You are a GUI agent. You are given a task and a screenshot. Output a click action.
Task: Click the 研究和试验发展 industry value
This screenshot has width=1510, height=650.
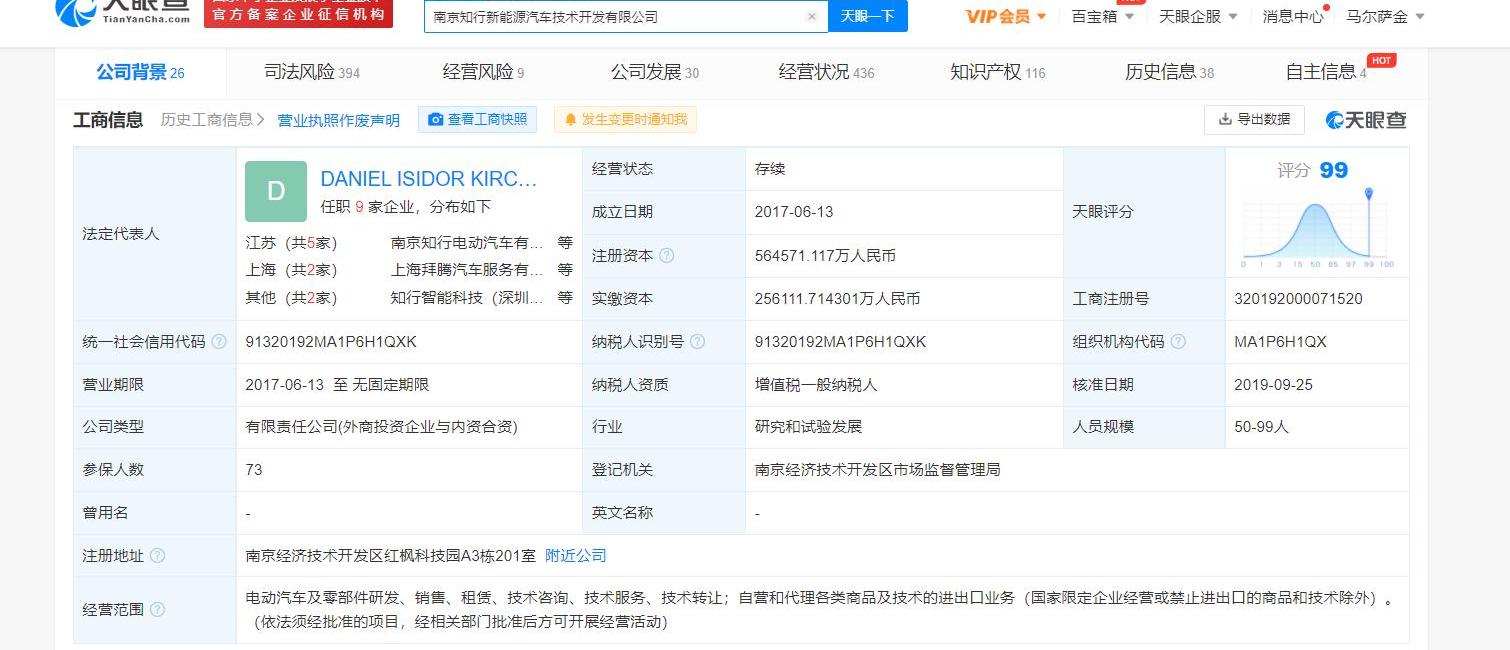tap(808, 427)
